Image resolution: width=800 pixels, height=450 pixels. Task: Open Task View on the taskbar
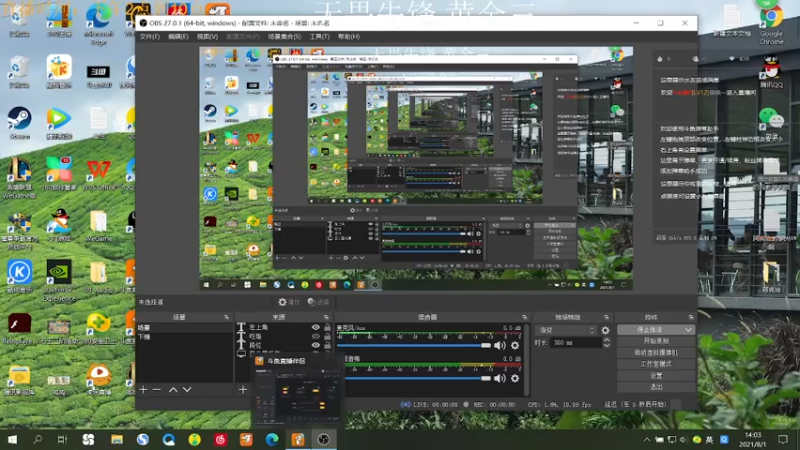[x=62, y=439]
